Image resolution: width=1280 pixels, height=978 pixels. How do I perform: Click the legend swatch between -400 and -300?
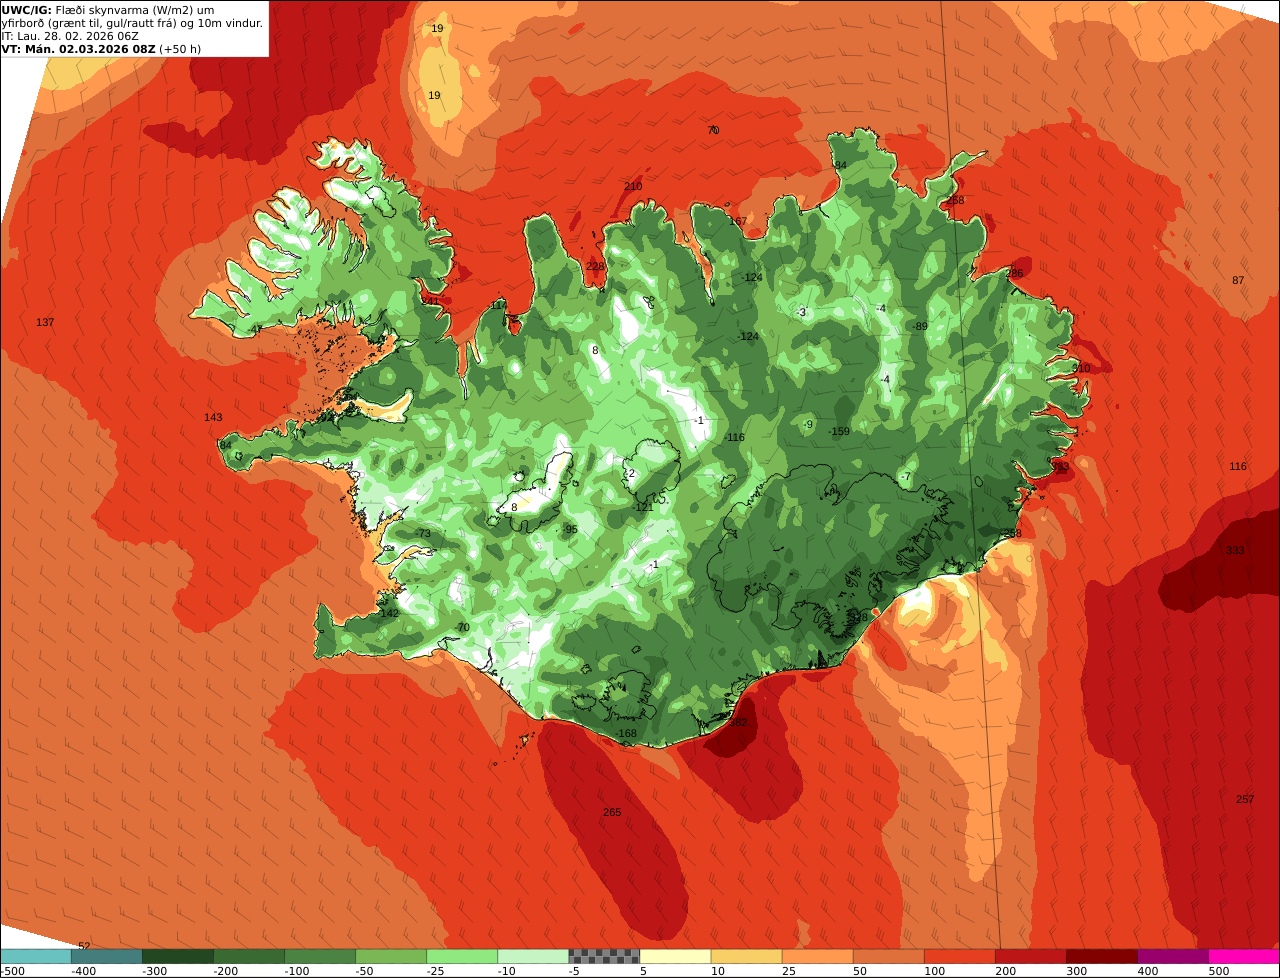coord(106,956)
